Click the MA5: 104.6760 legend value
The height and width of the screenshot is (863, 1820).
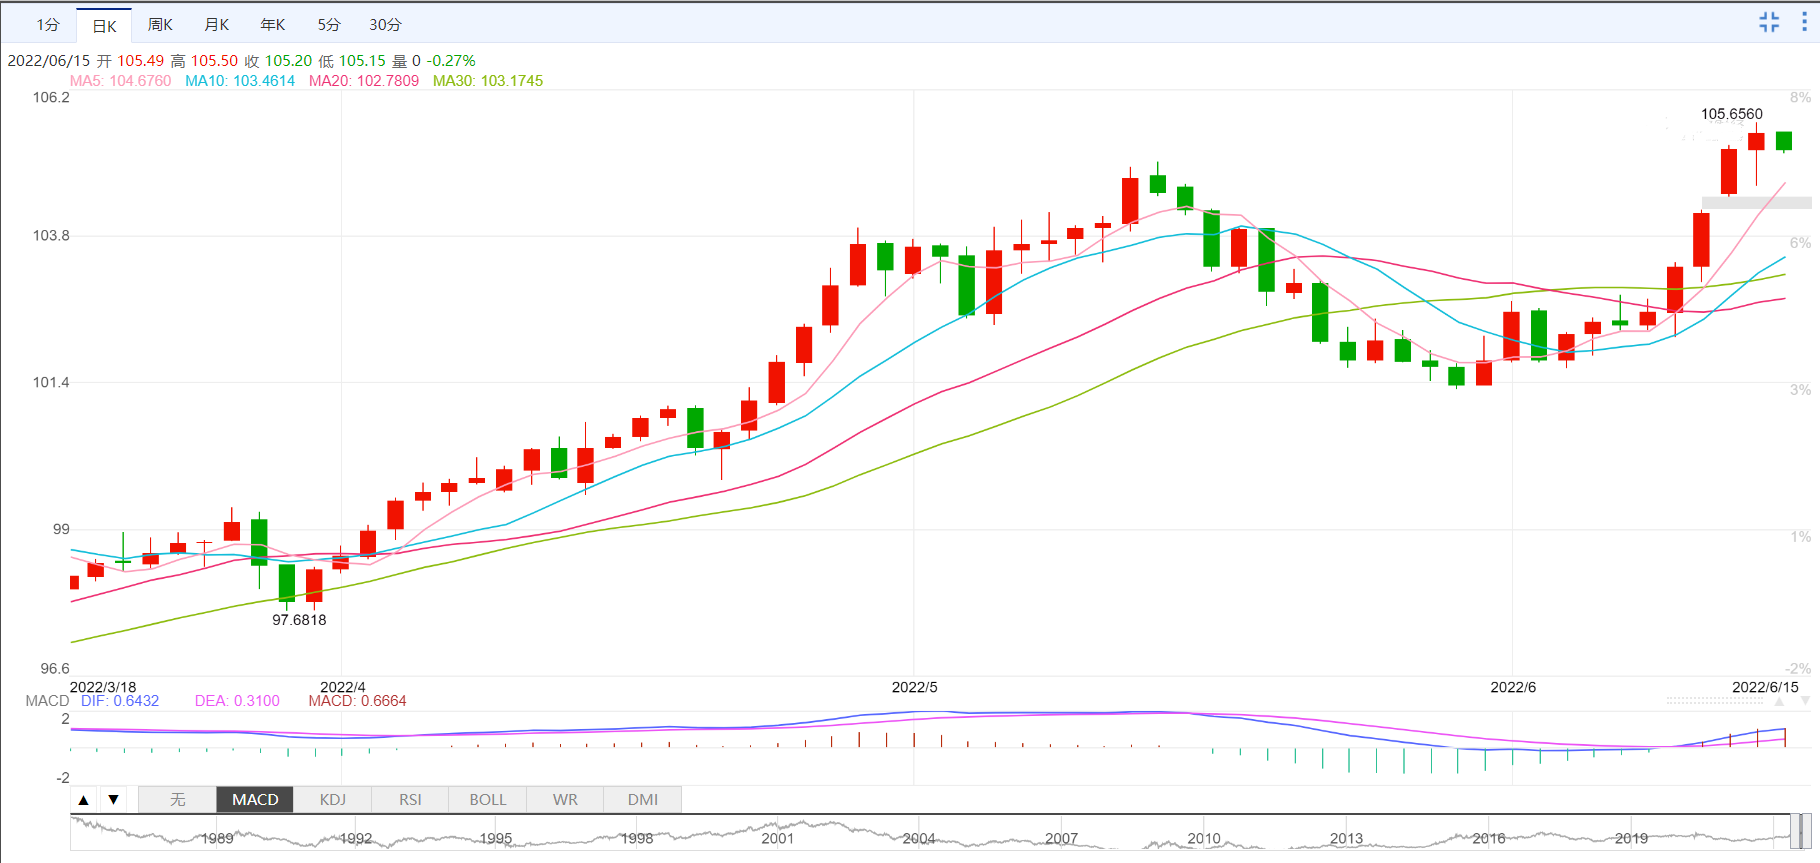click(120, 81)
